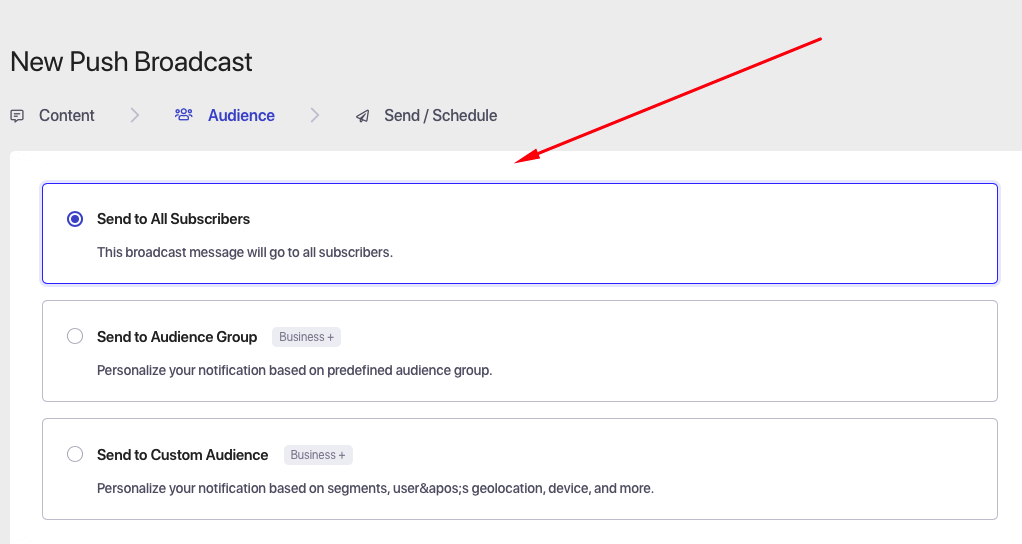Click the Business + badge beside Audience Group
Screen dimensions: 1022x544
[x=306, y=337]
